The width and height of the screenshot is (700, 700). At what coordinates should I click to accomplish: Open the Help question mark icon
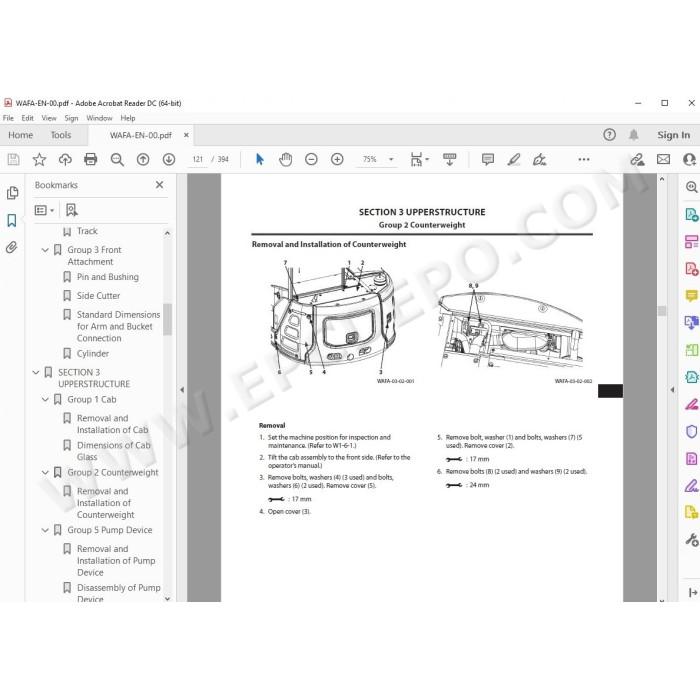click(609, 135)
